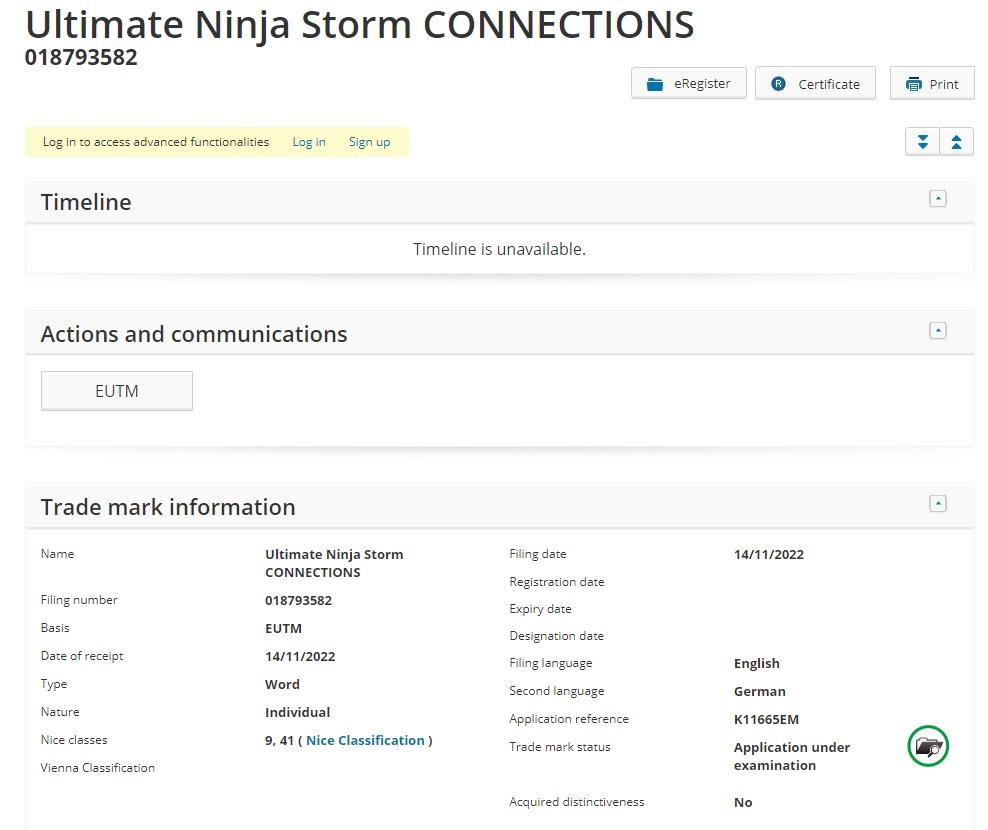This screenshot has width=988, height=830.
Task: Click the page title Ultimate Ninja Storm CONNECTIONS
Action: click(359, 25)
